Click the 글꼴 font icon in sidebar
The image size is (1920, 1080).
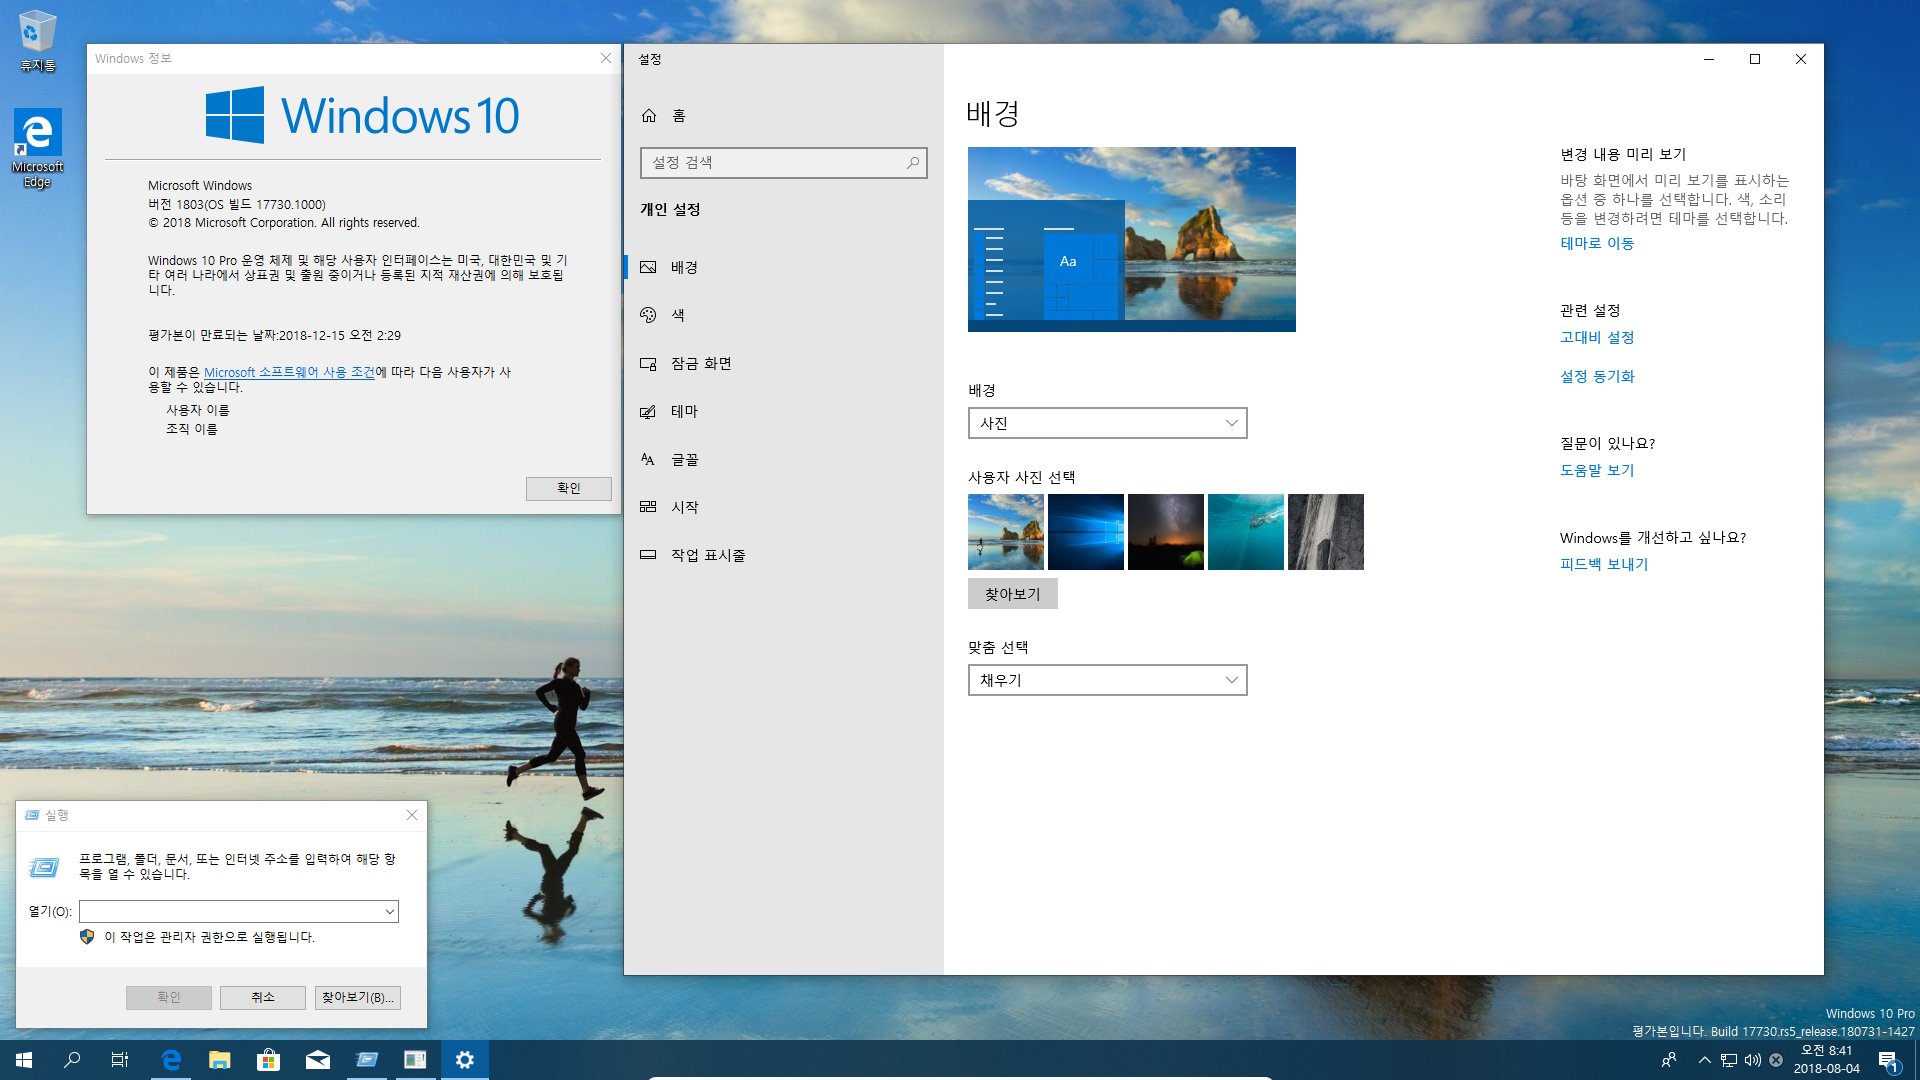pos(648,459)
